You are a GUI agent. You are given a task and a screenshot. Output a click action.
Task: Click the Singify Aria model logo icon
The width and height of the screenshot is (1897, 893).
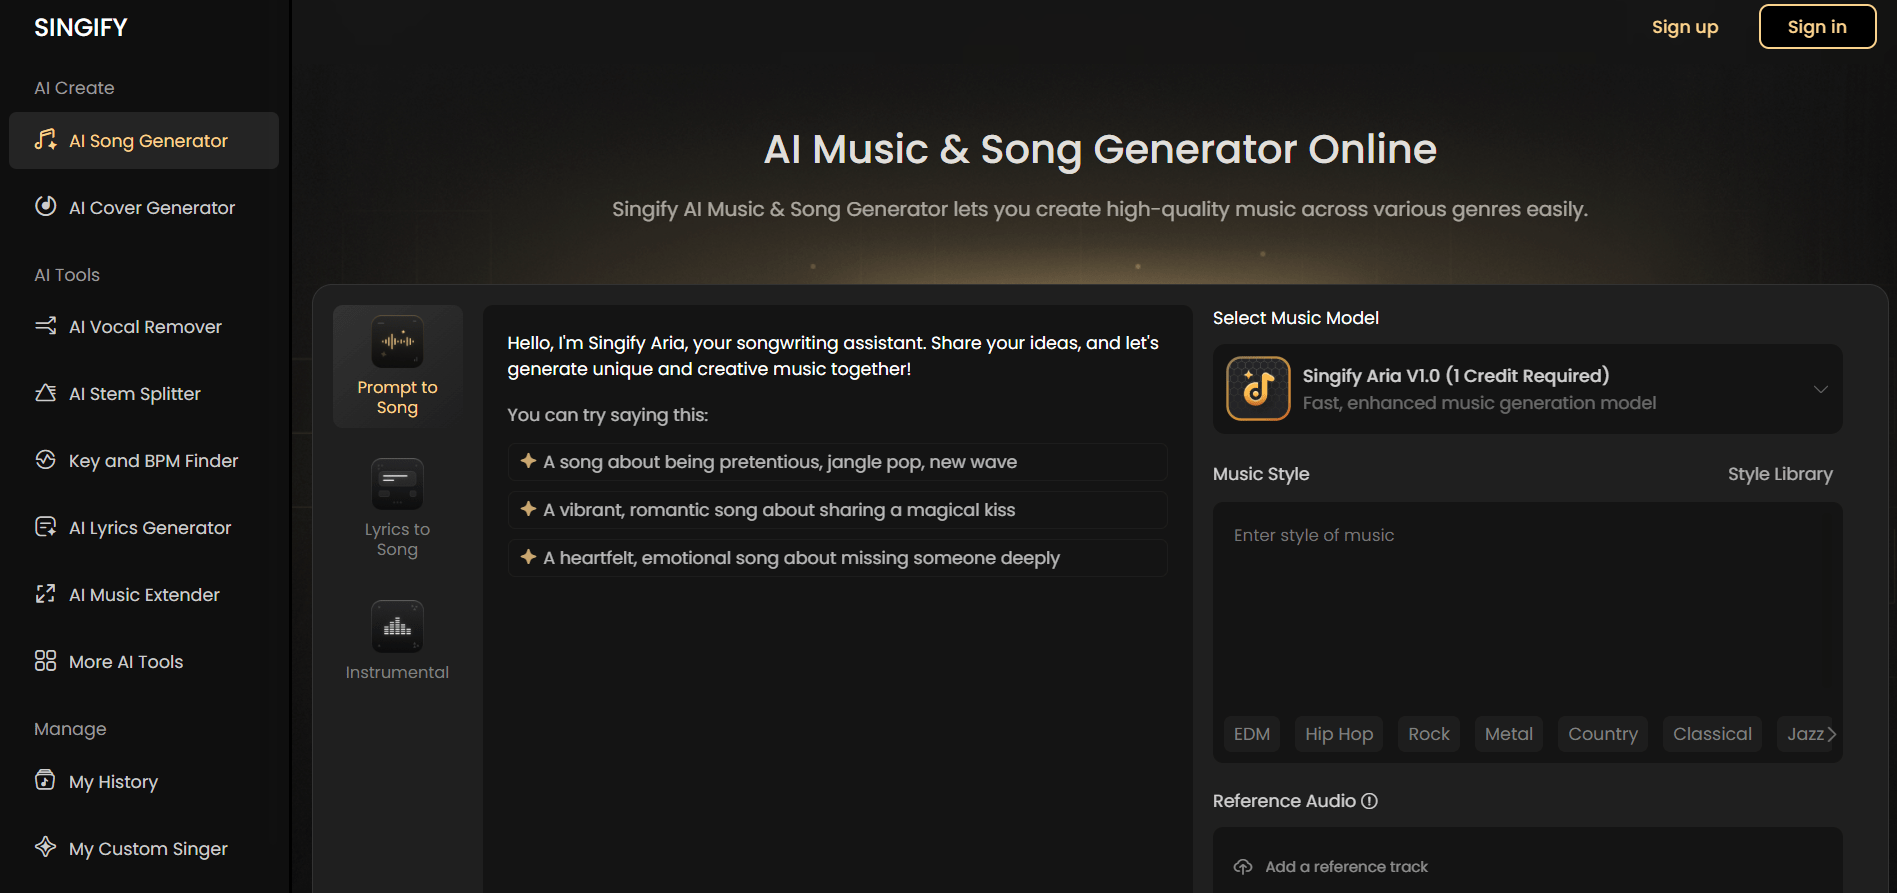pyautogui.click(x=1258, y=389)
